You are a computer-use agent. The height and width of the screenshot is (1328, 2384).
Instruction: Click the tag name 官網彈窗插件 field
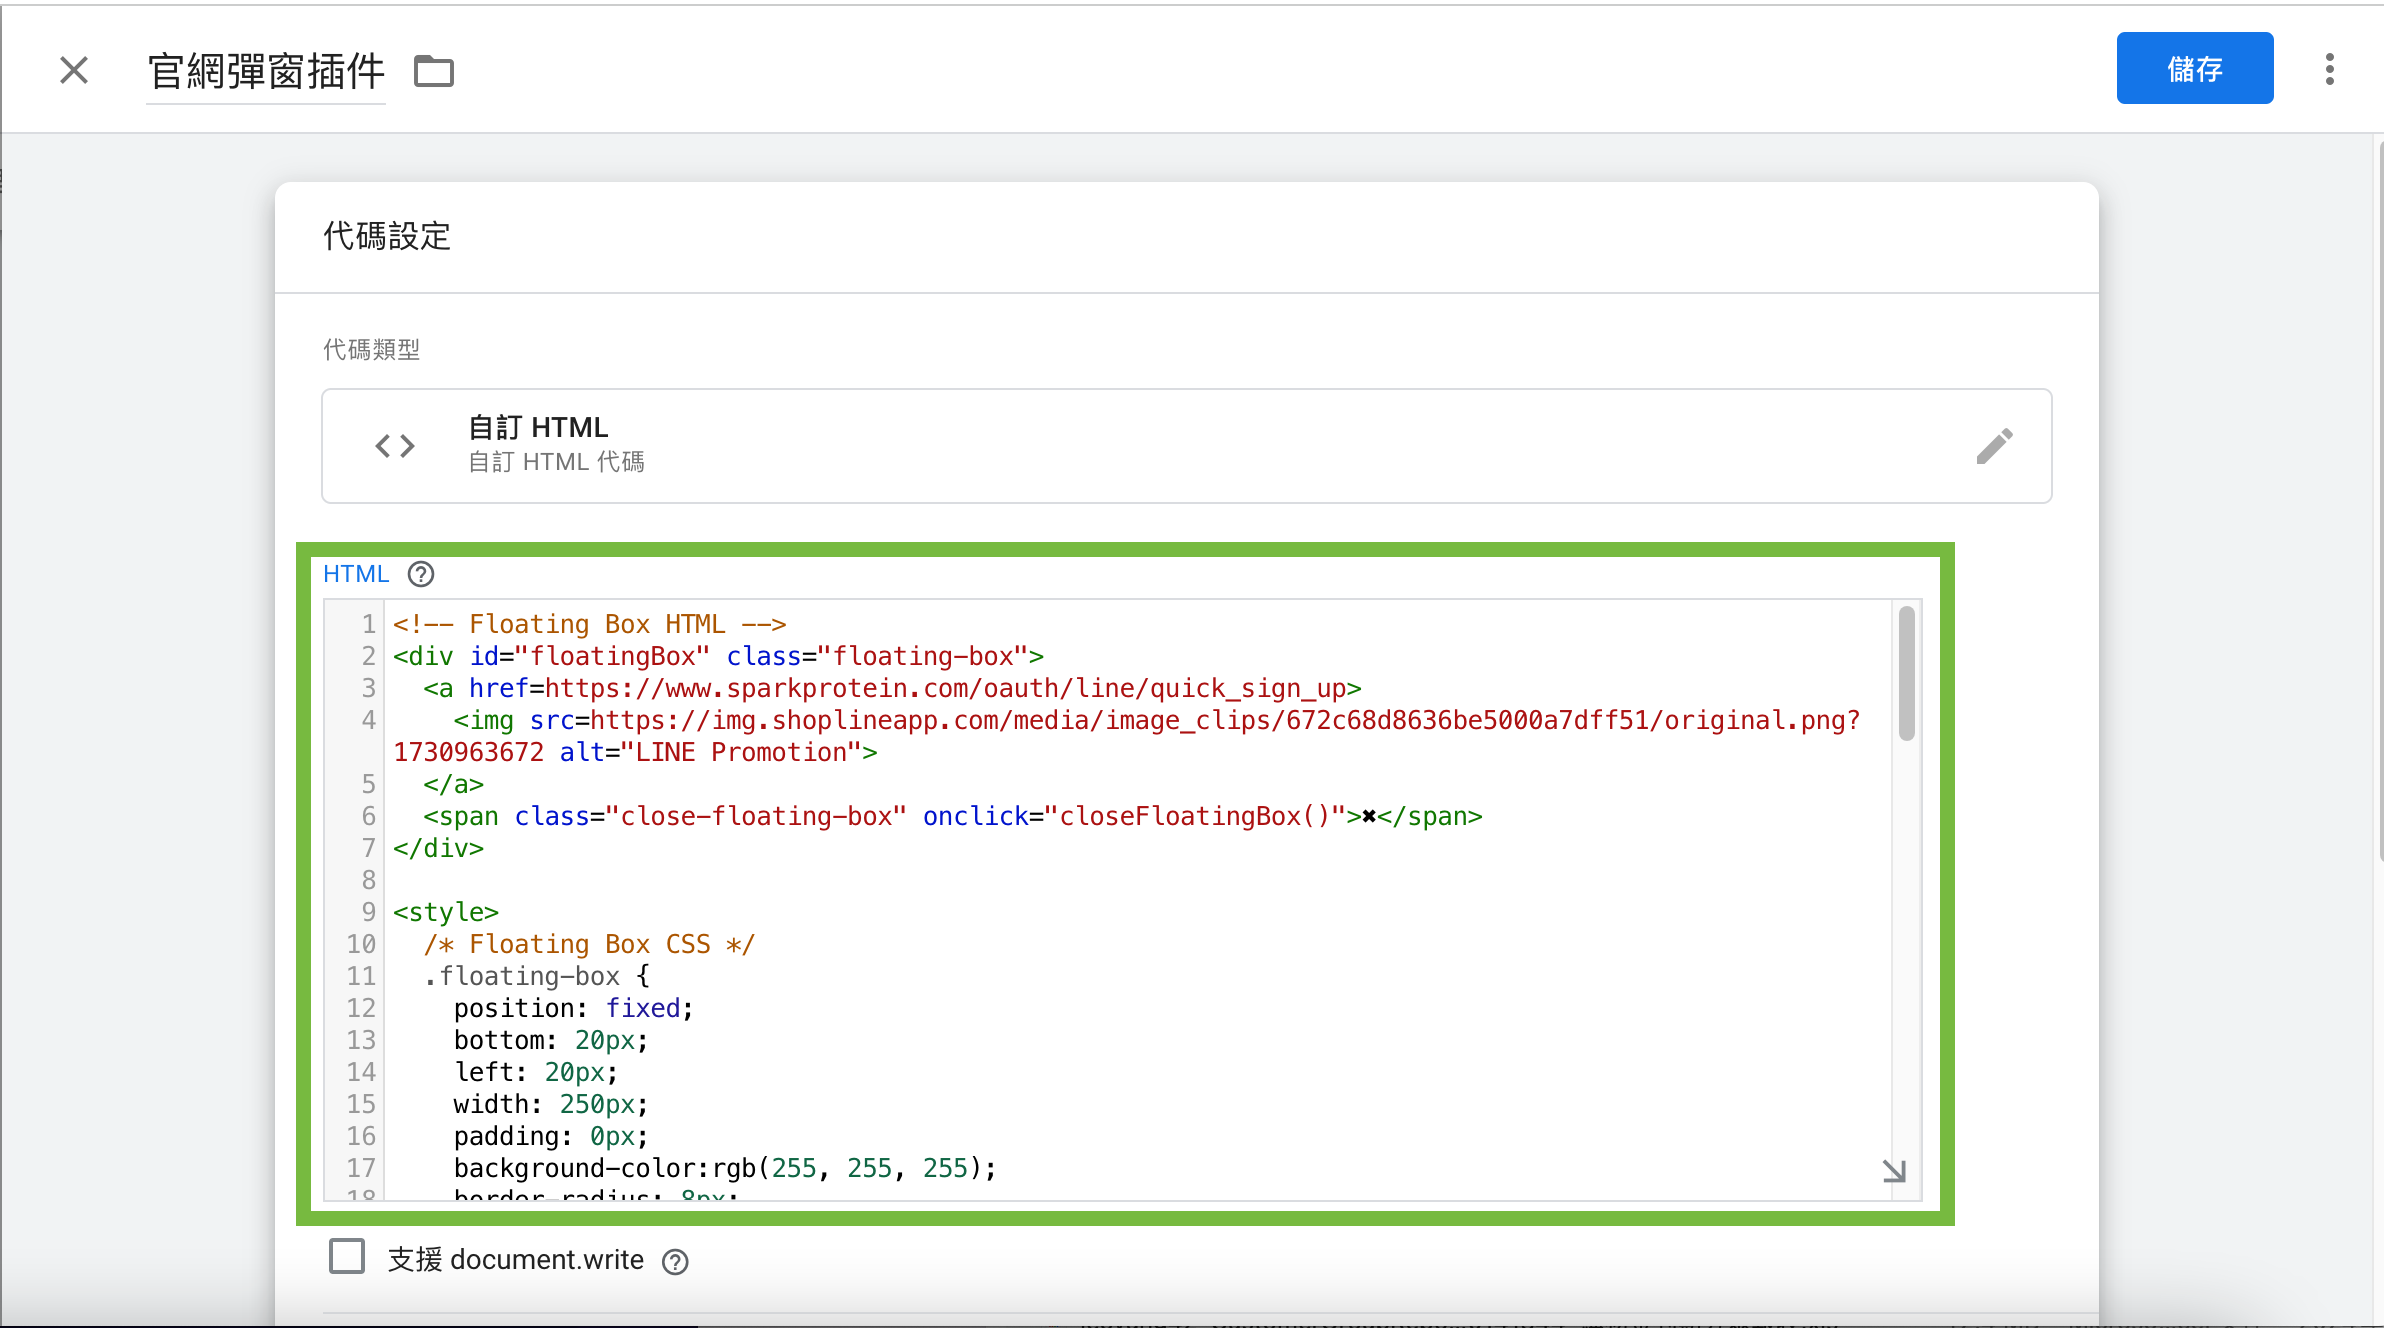(x=266, y=72)
